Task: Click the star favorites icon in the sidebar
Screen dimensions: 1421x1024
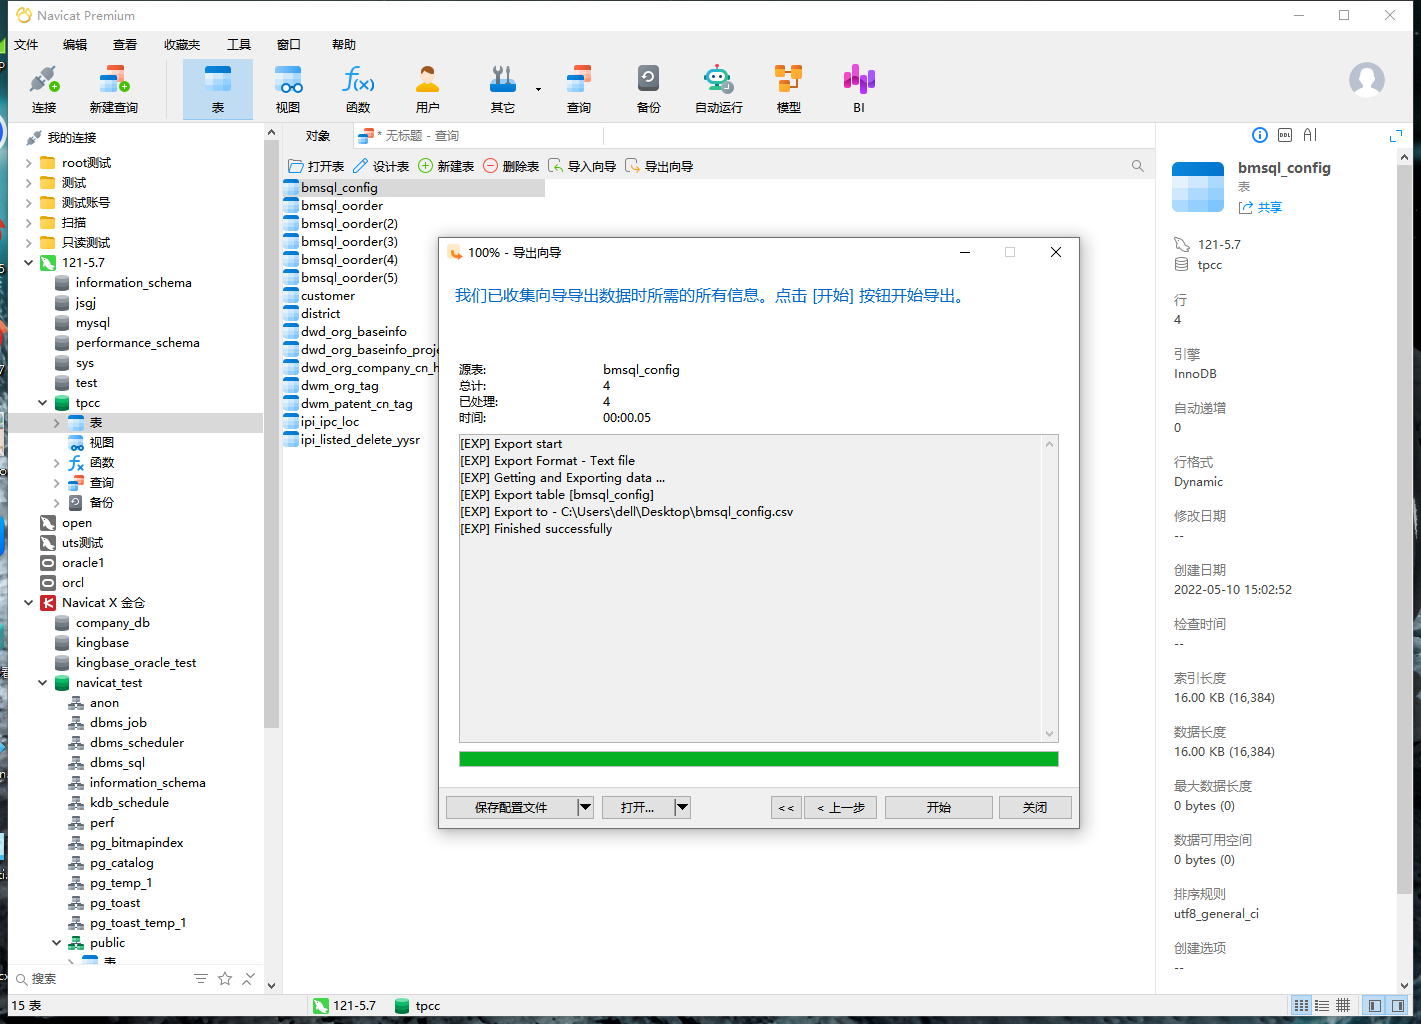Action: 225,978
